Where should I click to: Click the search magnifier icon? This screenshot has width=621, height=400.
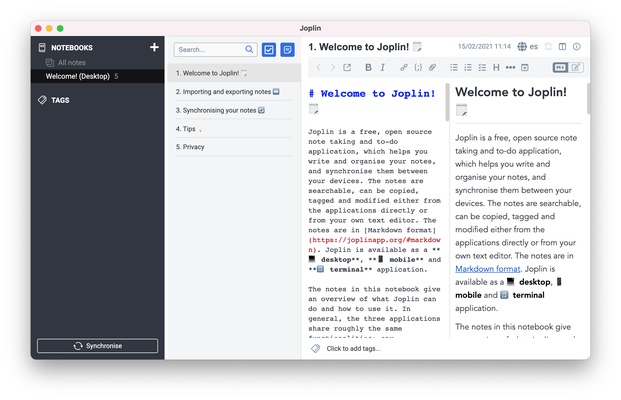[x=249, y=50]
